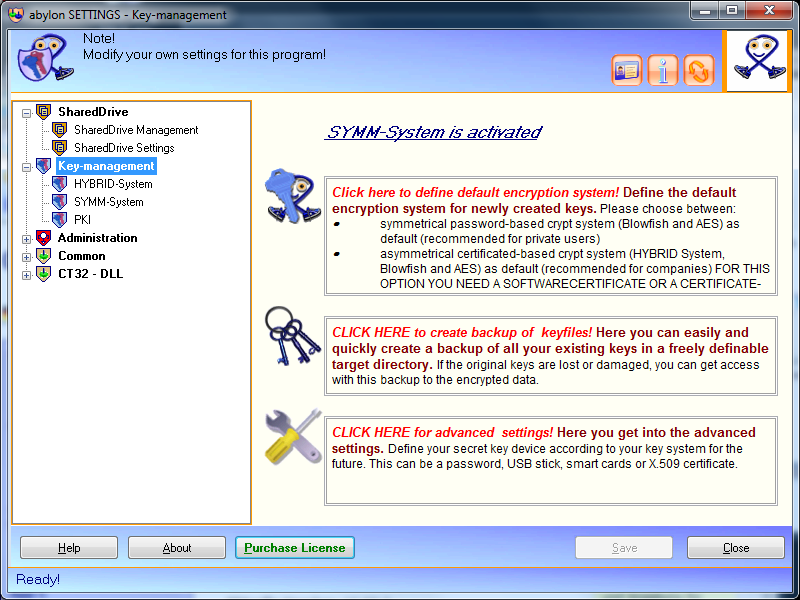Image resolution: width=800 pixels, height=600 pixels.
Task: Click the Help button
Action: pyautogui.click(x=69, y=547)
